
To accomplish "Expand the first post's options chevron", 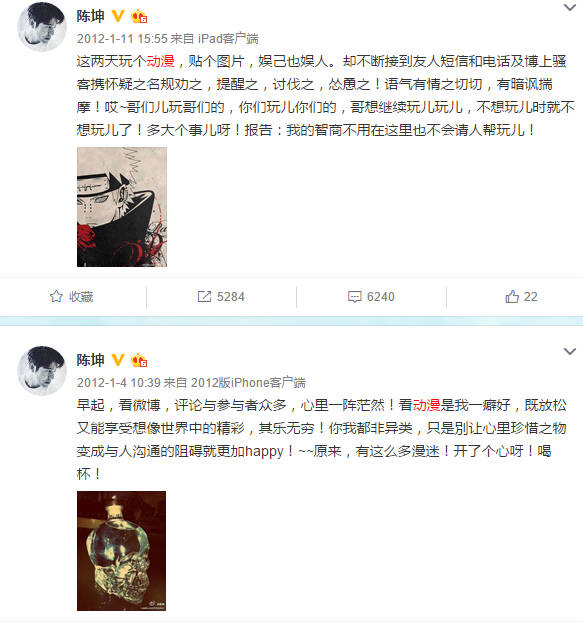I will pyautogui.click(x=569, y=7).
